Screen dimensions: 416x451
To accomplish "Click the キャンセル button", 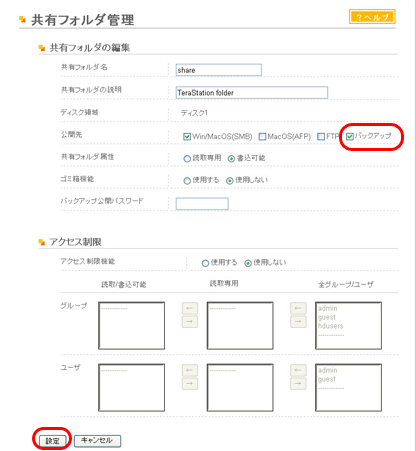I will click(97, 440).
